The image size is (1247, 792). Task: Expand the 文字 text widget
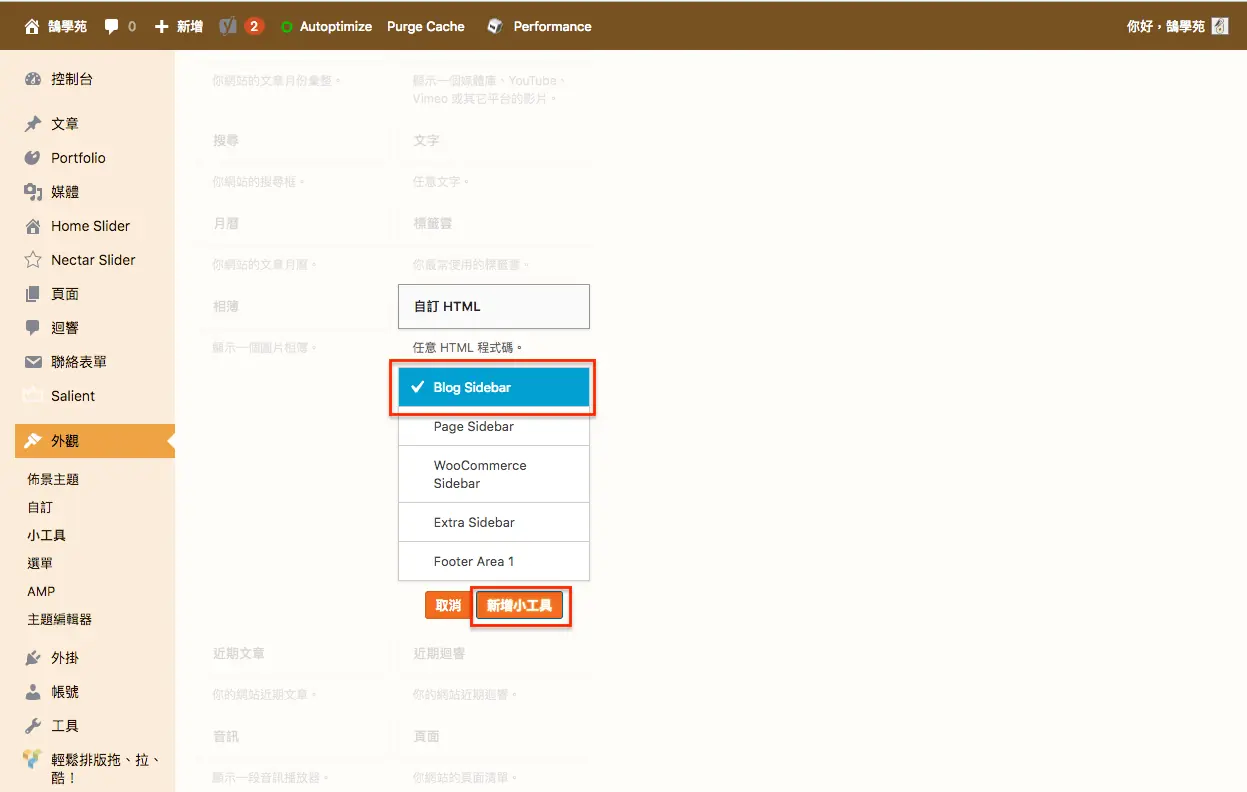(x=494, y=141)
